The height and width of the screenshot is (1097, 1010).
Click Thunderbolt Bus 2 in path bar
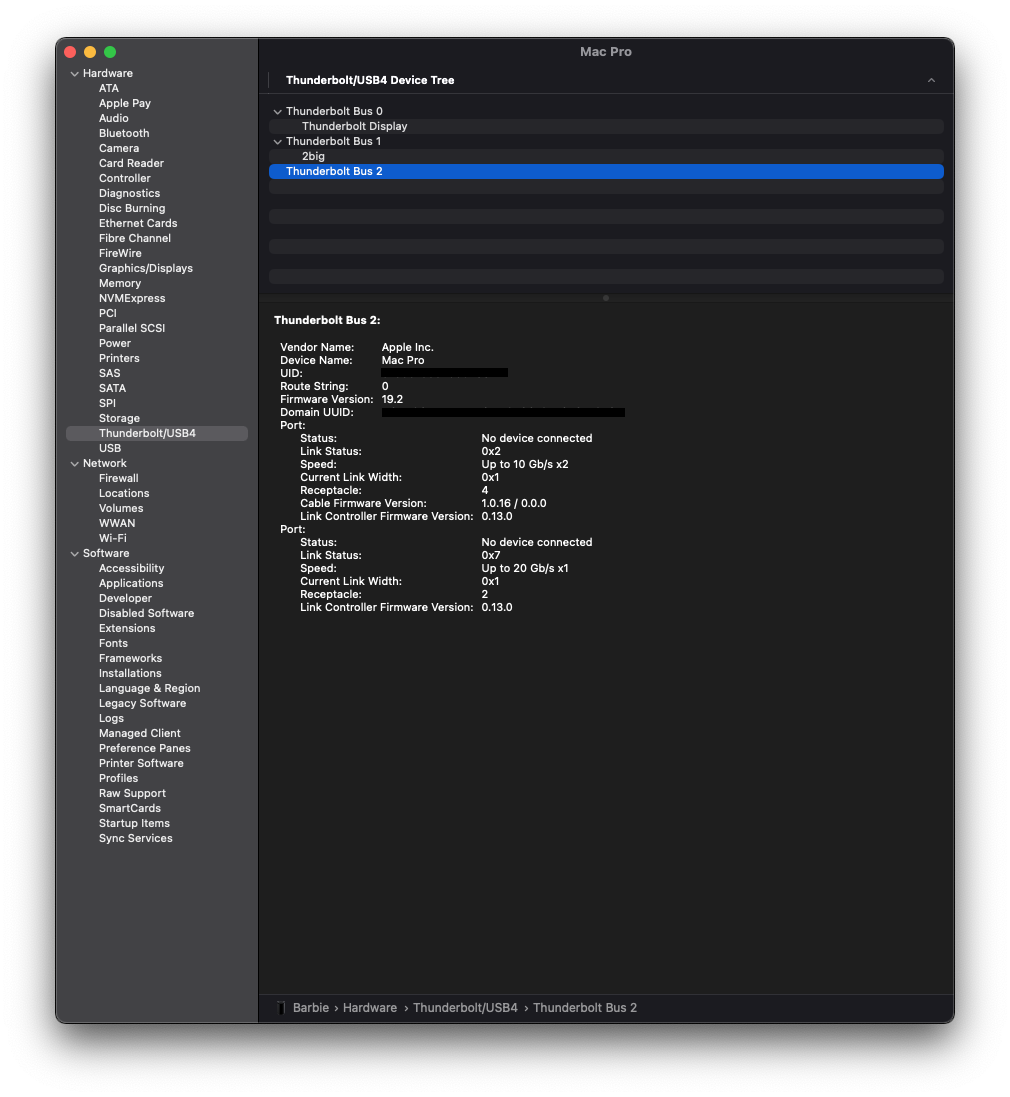pyautogui.click(x=585, y=1007)
